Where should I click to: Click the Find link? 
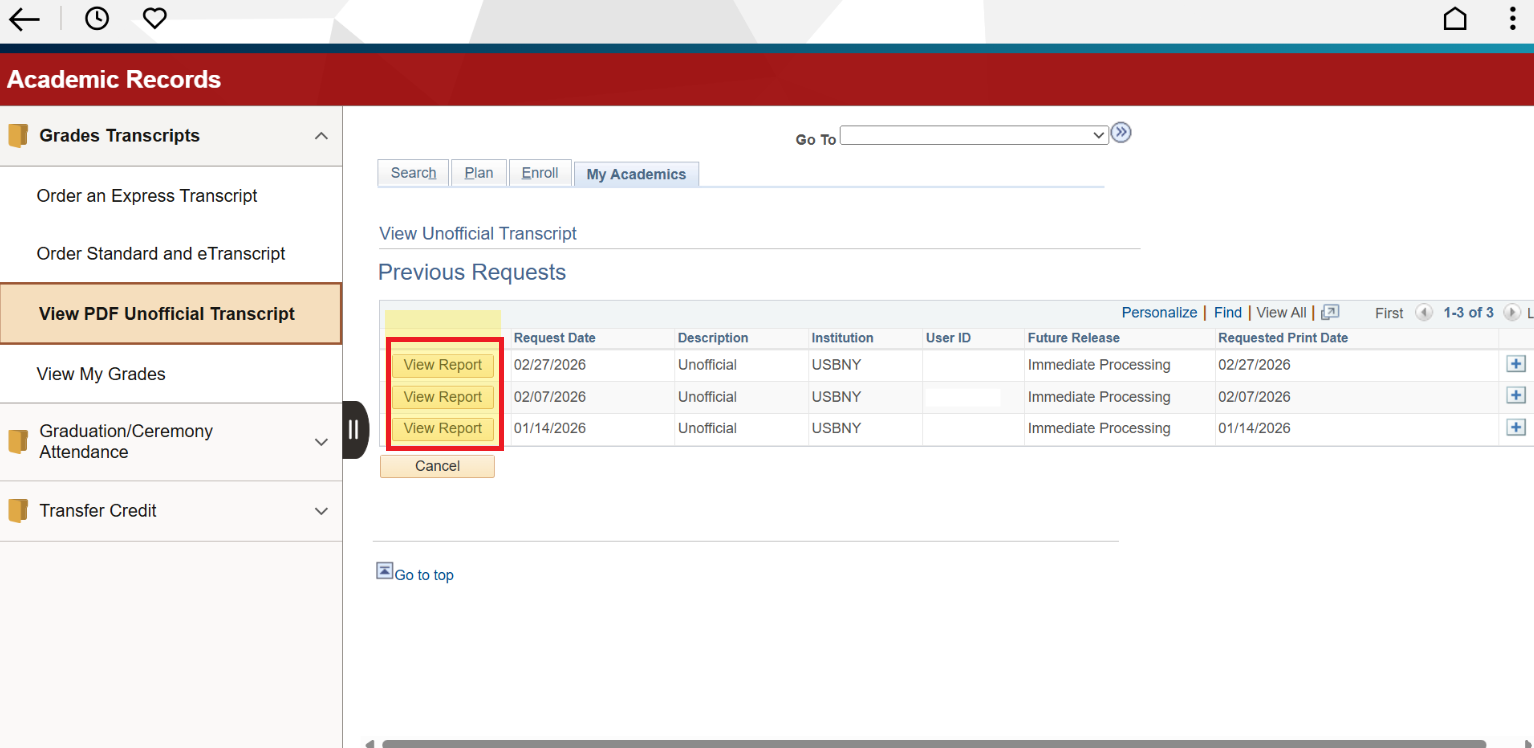[1228, 313]
